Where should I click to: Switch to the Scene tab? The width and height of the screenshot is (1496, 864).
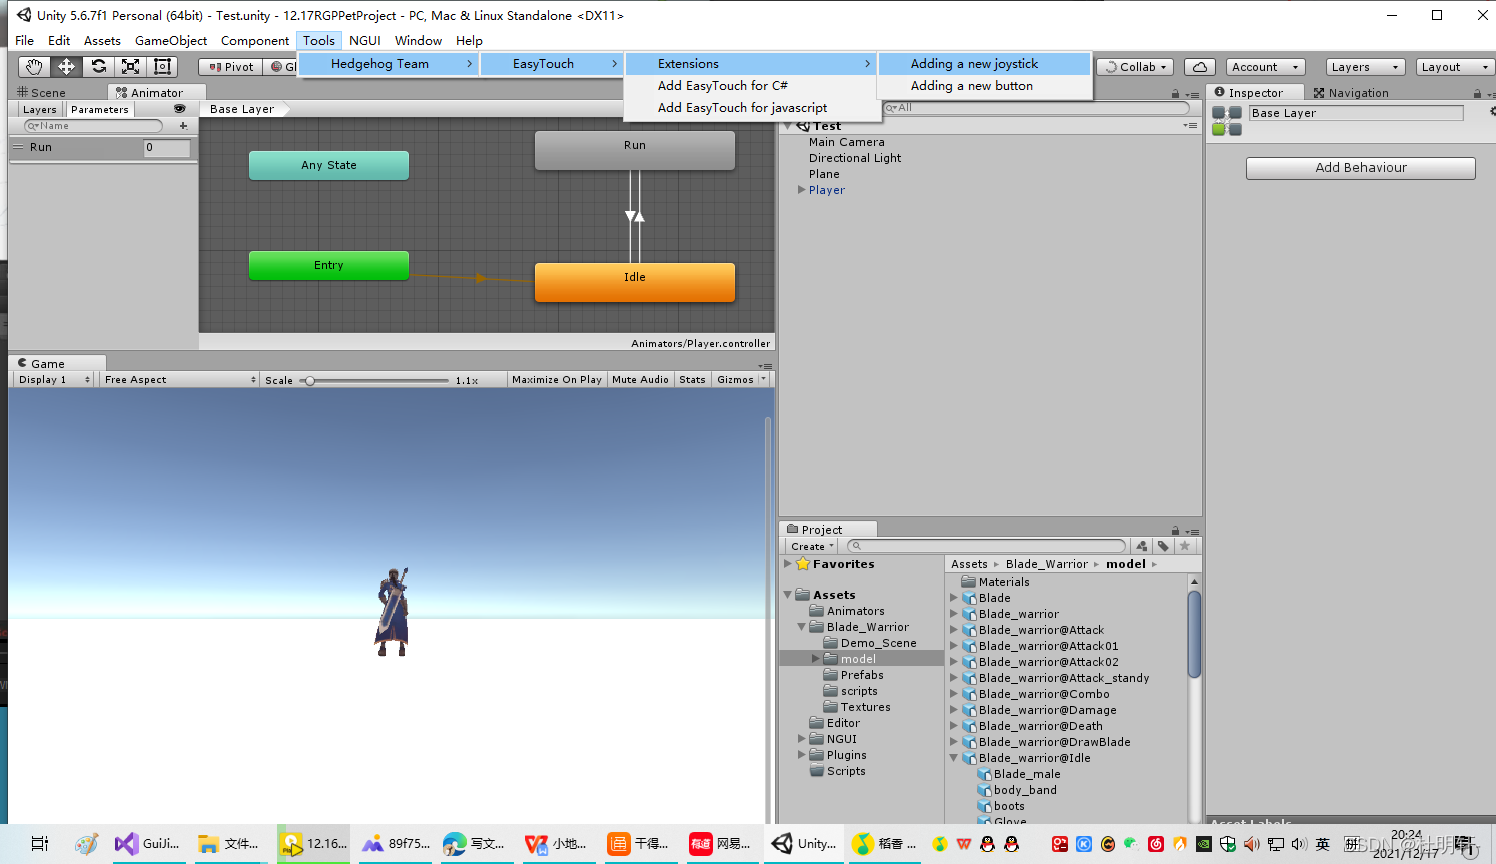tap(42, 93)
